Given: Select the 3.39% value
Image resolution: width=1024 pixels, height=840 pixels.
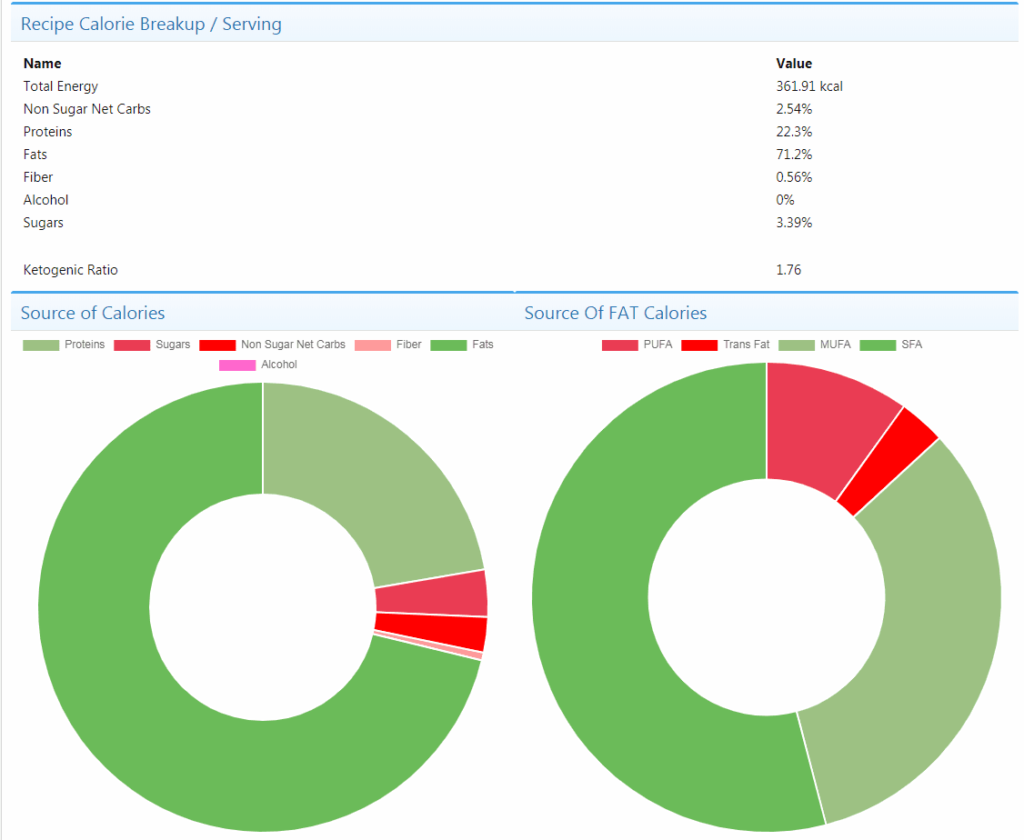Looking at the screenshot, I should coord(794,223).
